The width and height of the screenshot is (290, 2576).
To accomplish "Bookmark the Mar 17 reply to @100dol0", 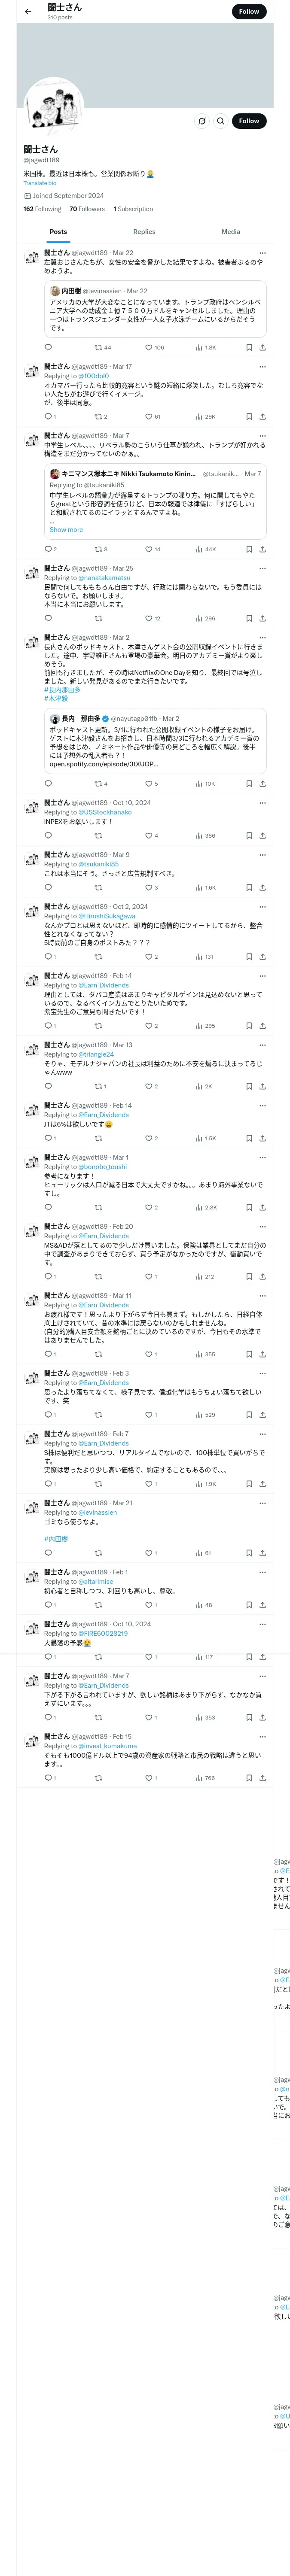I will (x=249, y=416).
